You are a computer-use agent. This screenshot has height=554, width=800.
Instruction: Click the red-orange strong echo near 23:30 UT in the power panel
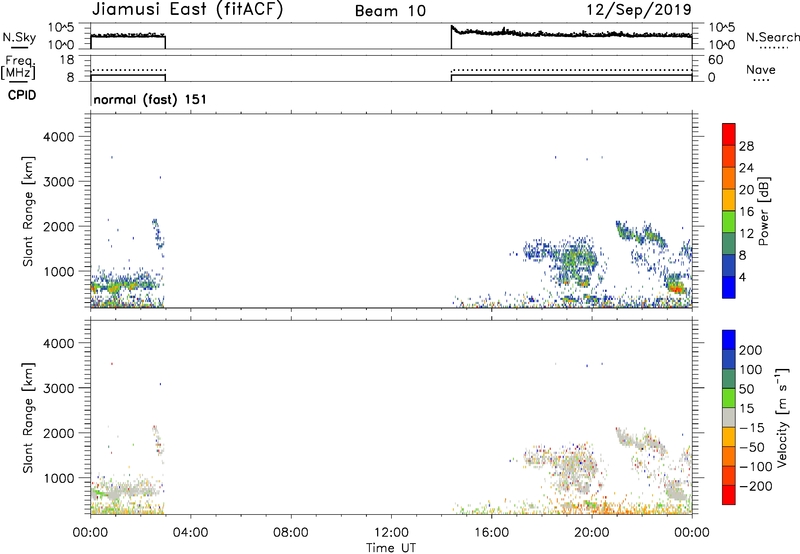point(677,288)
